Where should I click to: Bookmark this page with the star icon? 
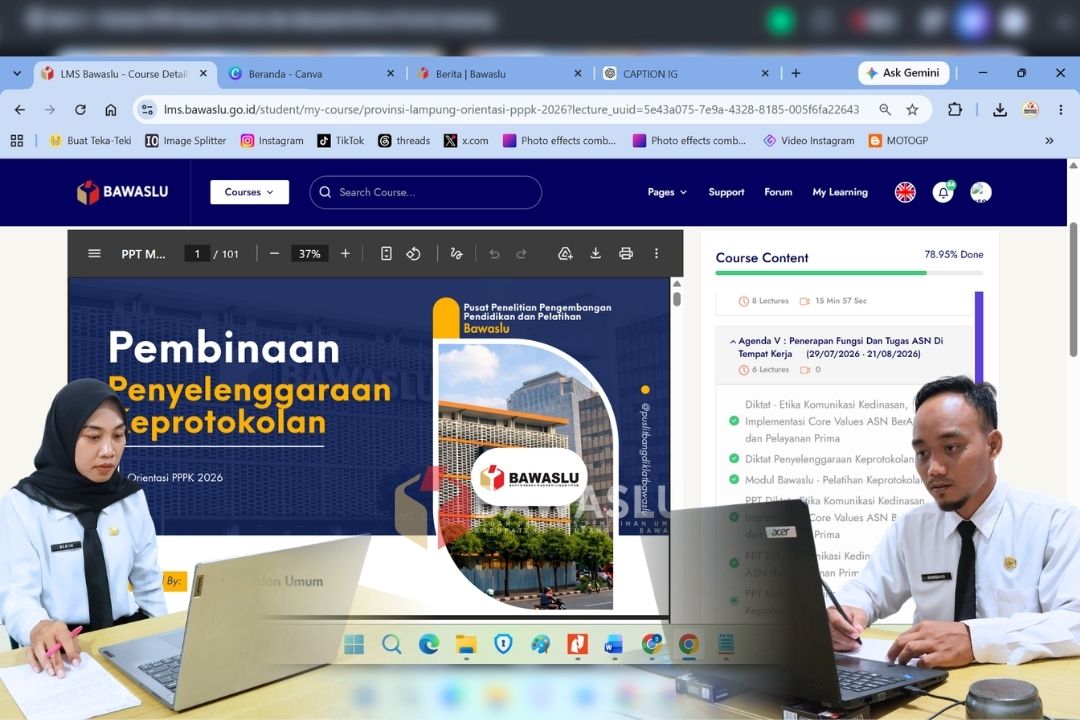pyautogui.click(x=913, y=110)
